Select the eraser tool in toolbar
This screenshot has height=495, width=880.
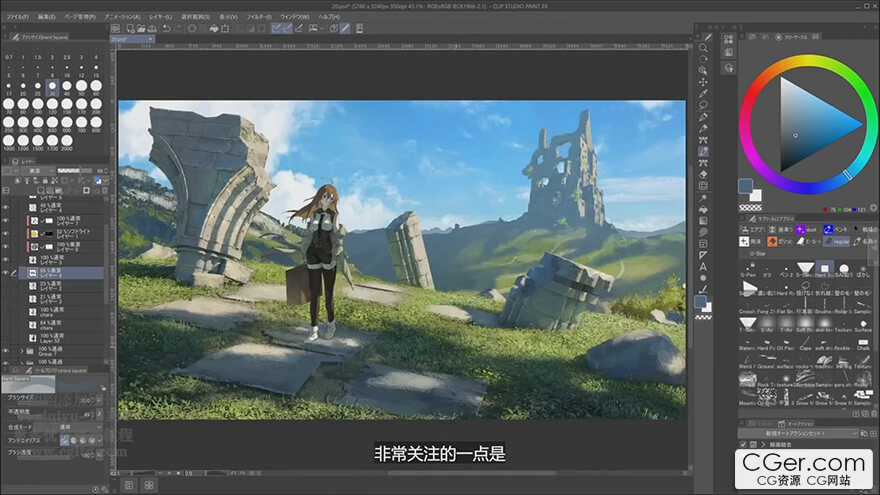704,173
